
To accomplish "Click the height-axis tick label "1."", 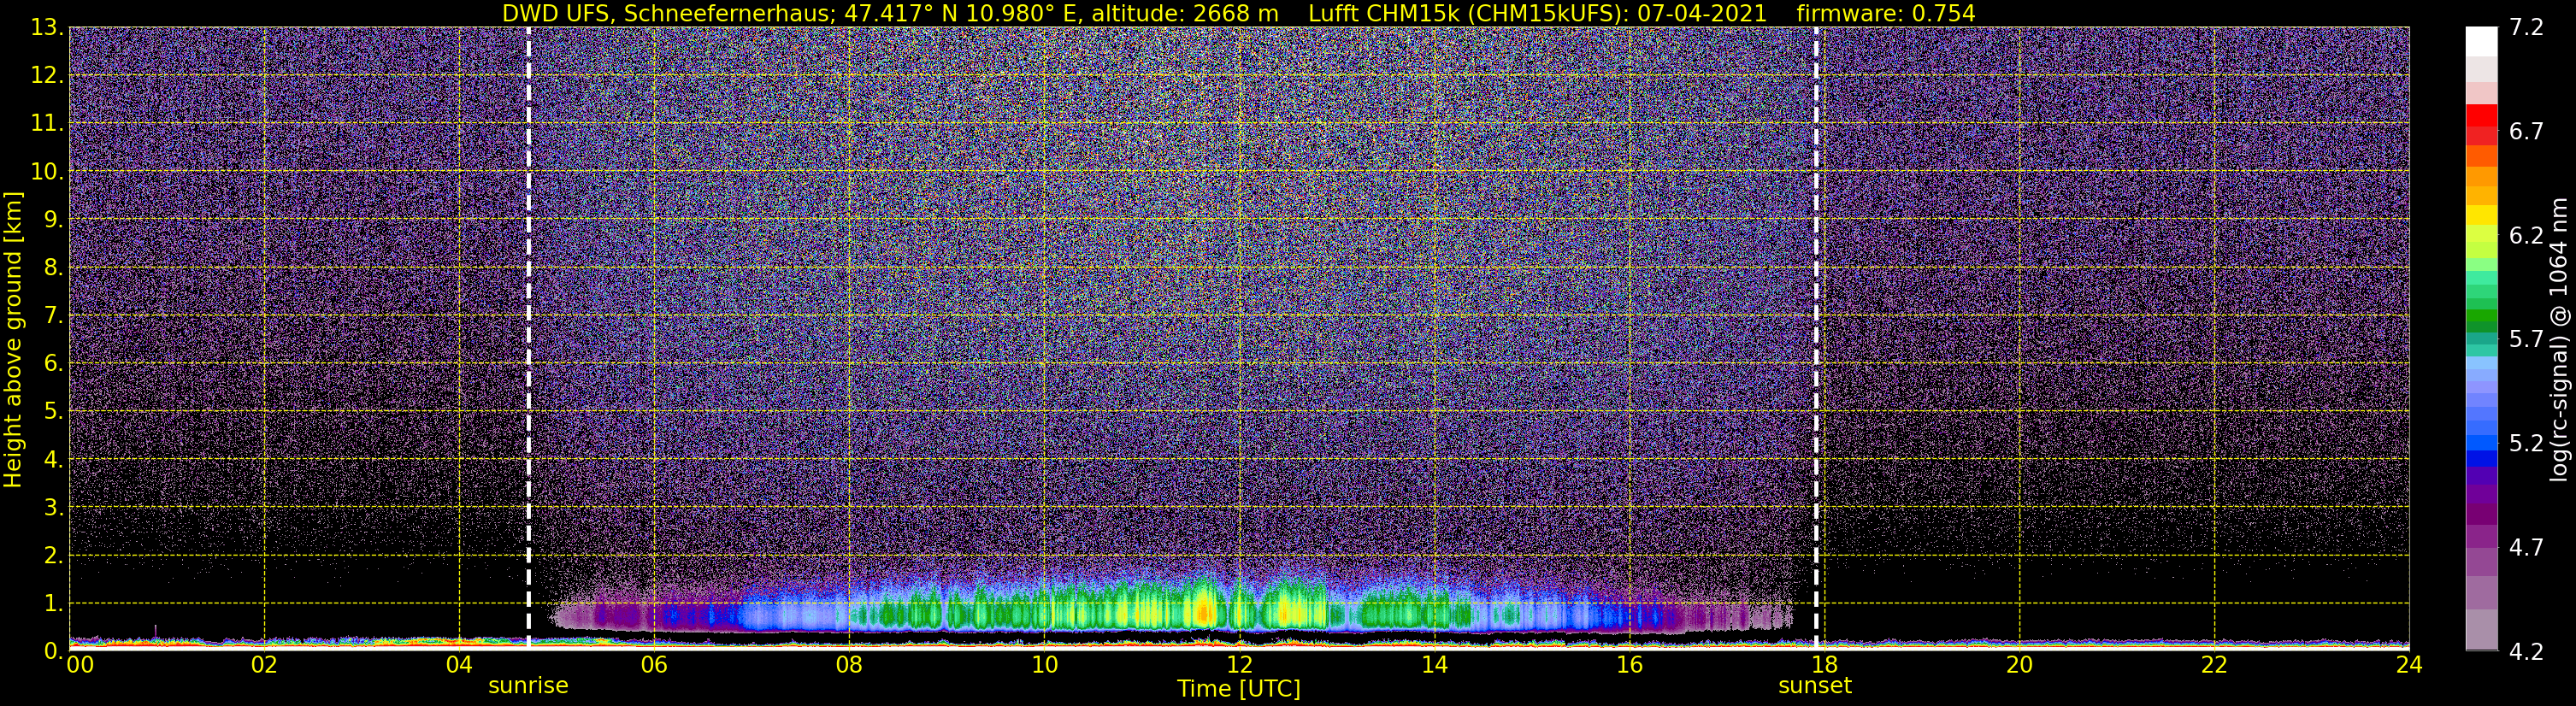I will [52, 604].
